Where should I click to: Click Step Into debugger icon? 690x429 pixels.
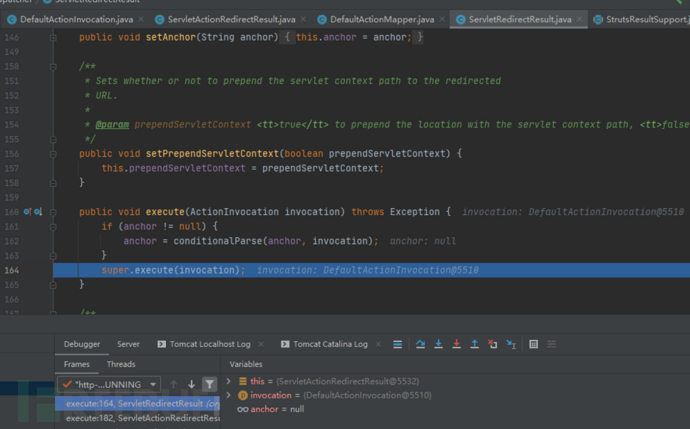click(438, 344)
